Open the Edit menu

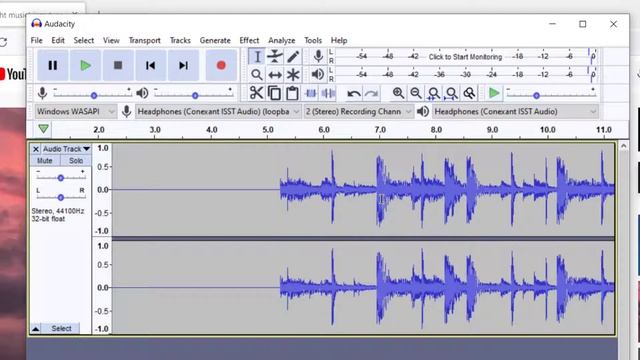[58, 40]
